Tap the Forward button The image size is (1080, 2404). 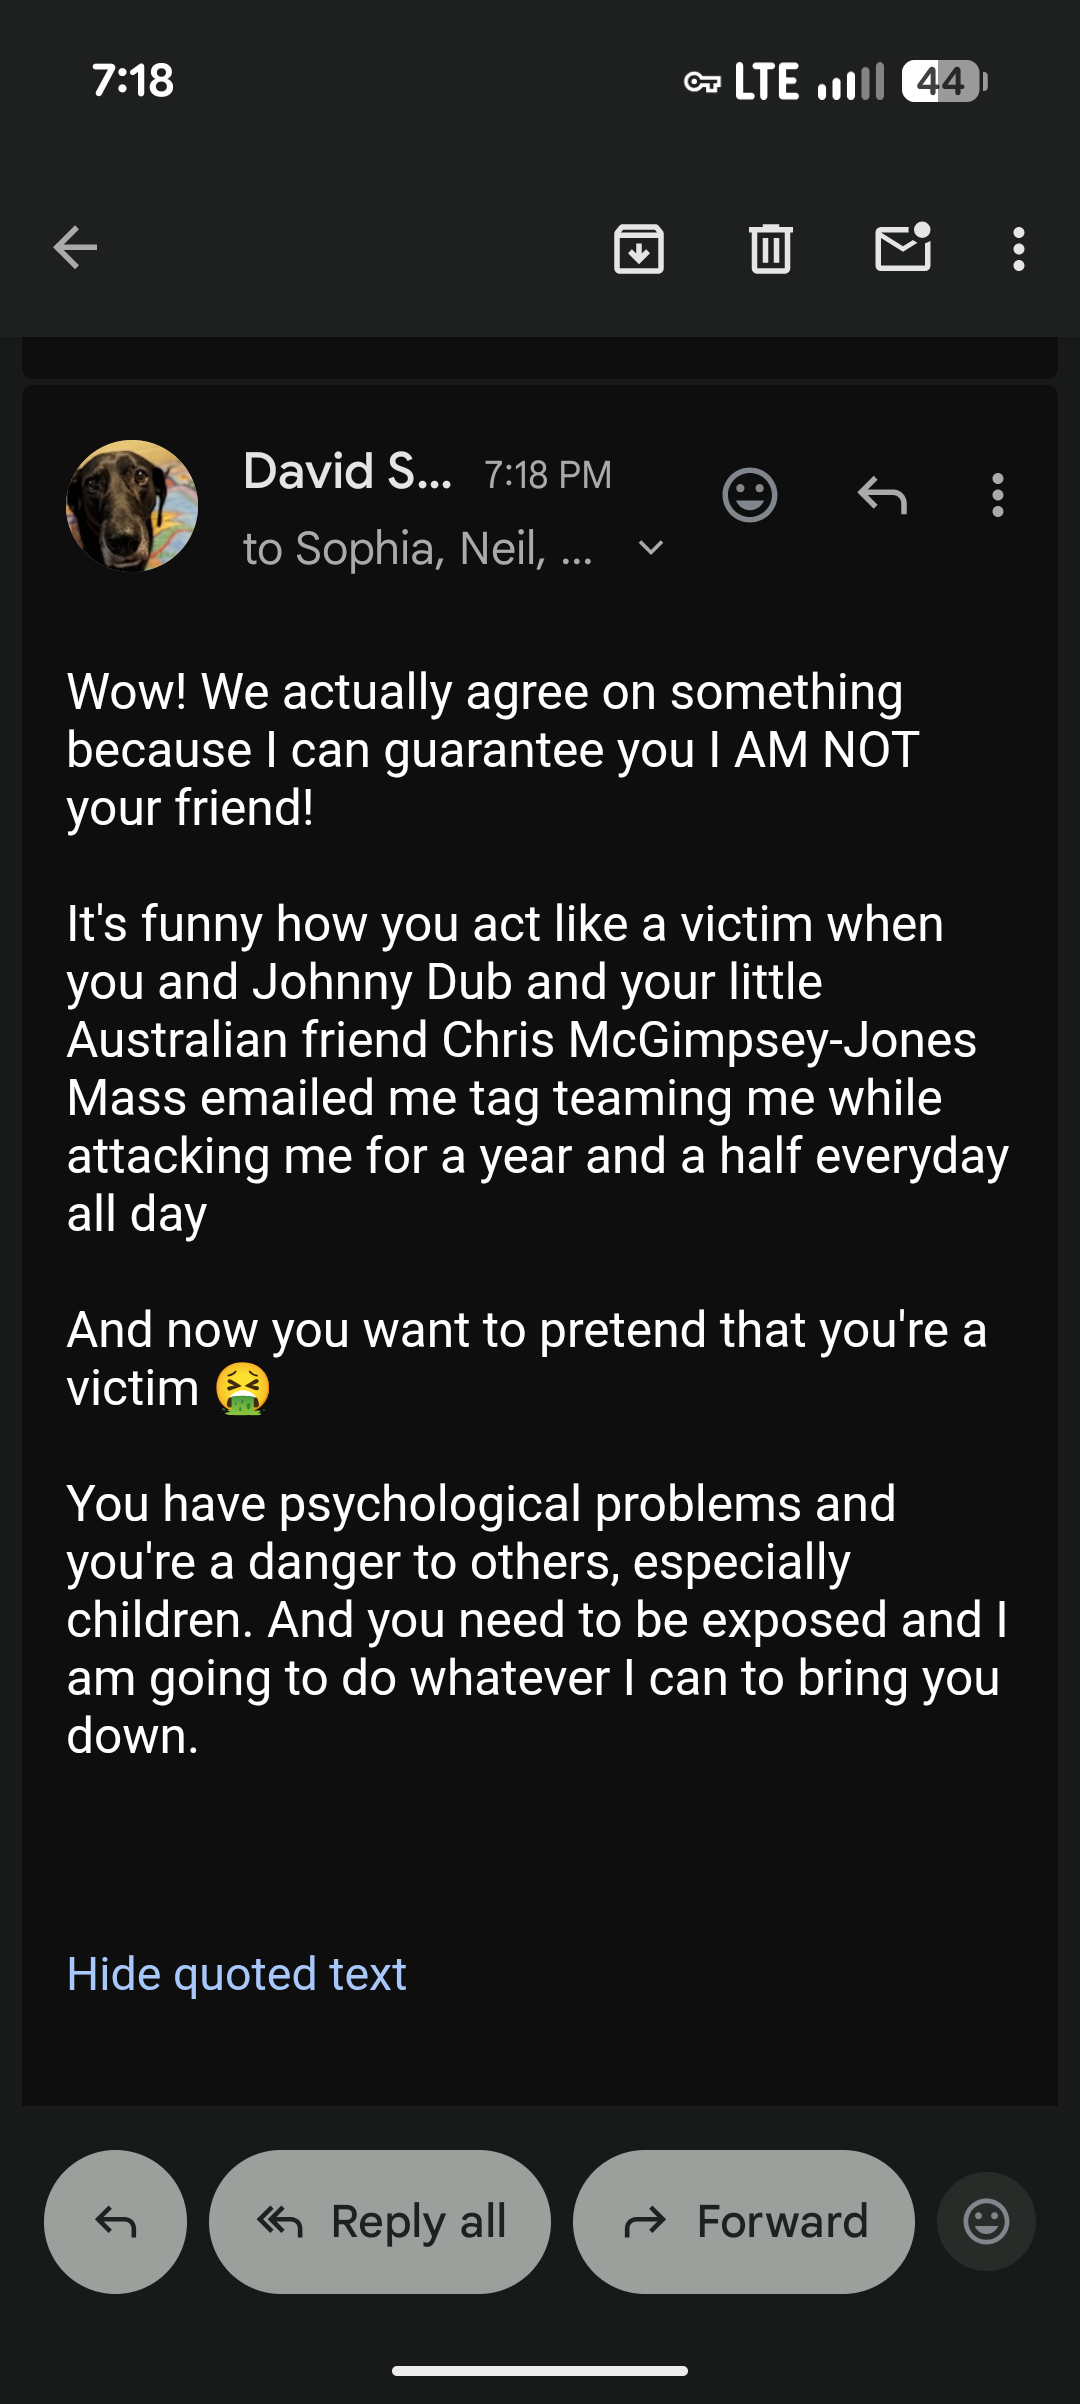tap(743, 2221)
